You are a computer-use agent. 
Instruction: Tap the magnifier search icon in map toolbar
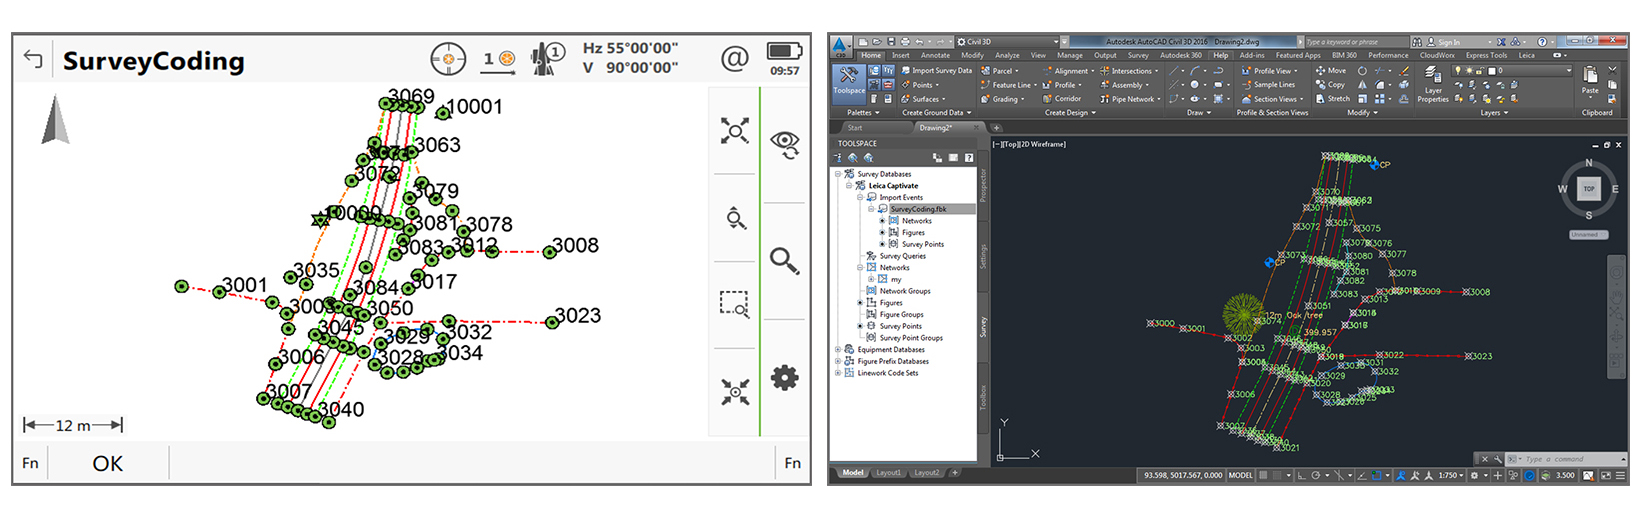tap(785, 261)
